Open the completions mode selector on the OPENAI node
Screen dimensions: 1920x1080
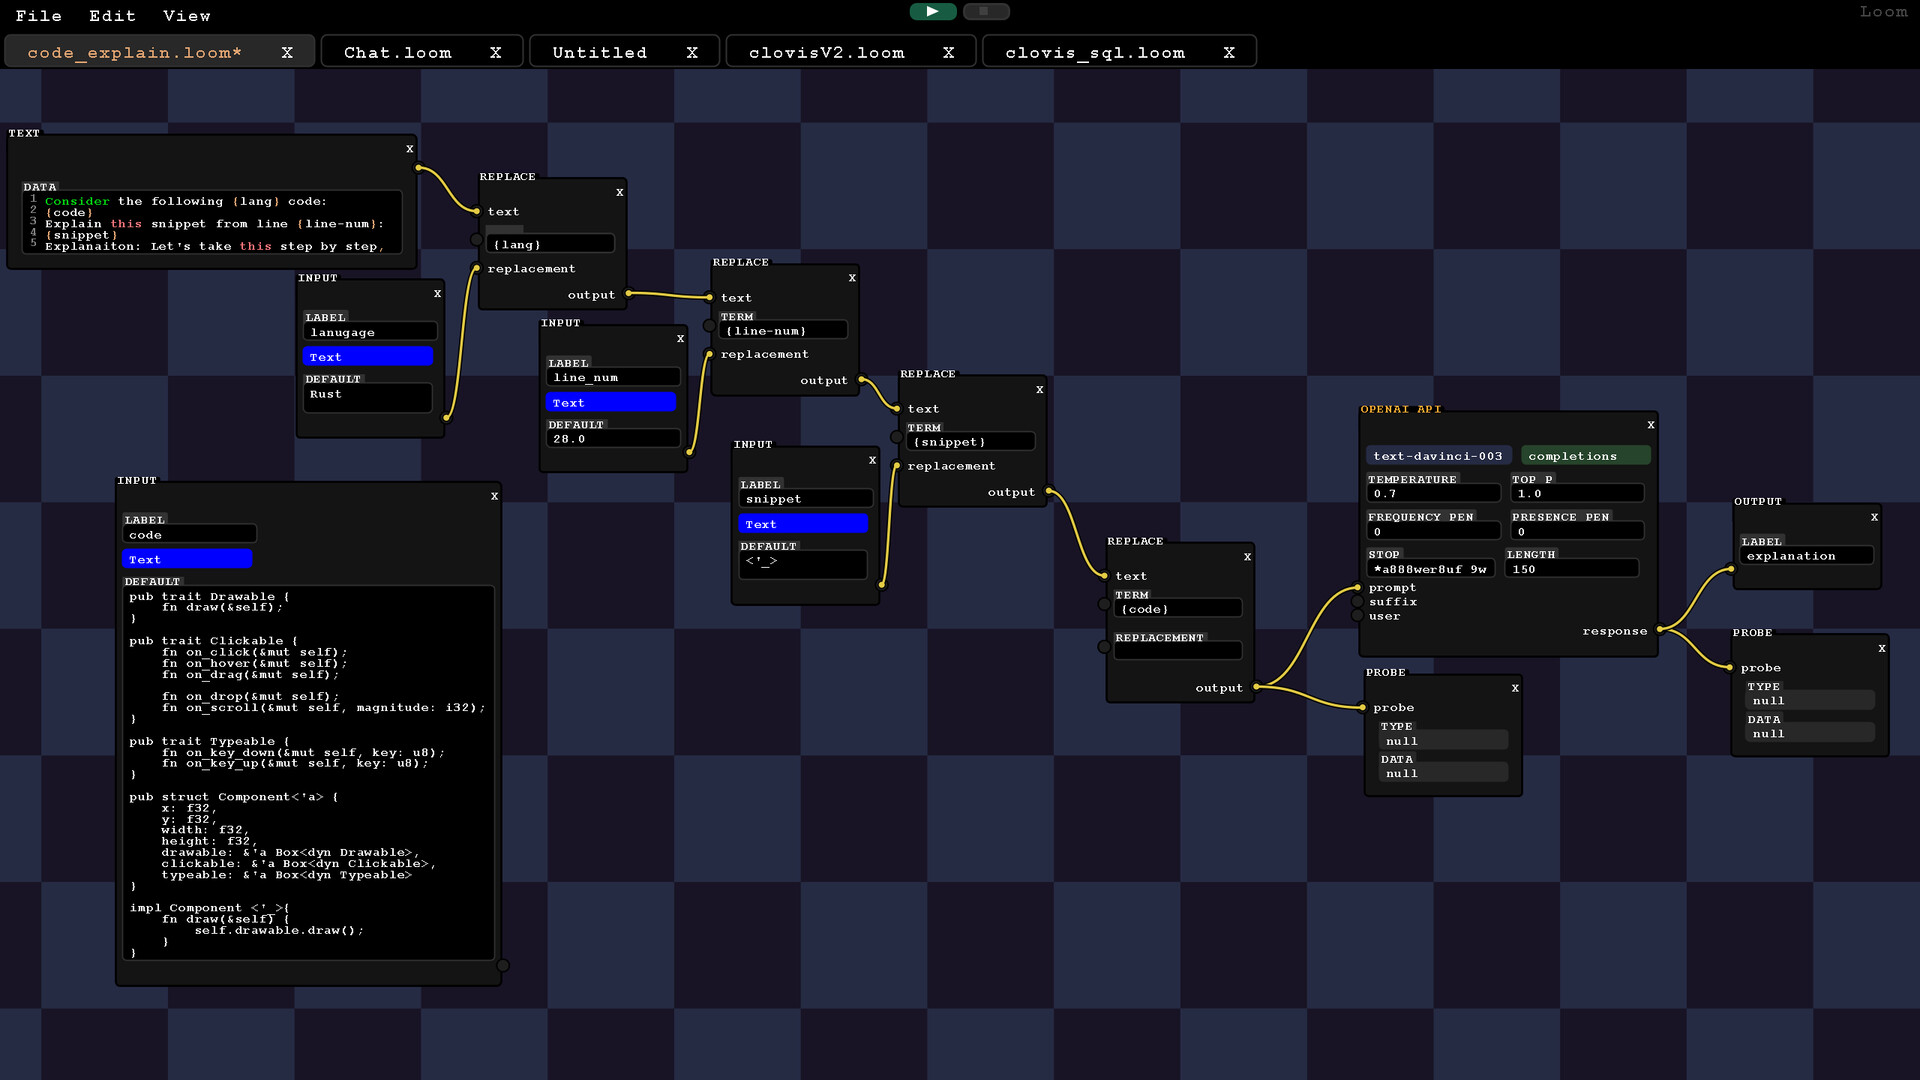1585,455
